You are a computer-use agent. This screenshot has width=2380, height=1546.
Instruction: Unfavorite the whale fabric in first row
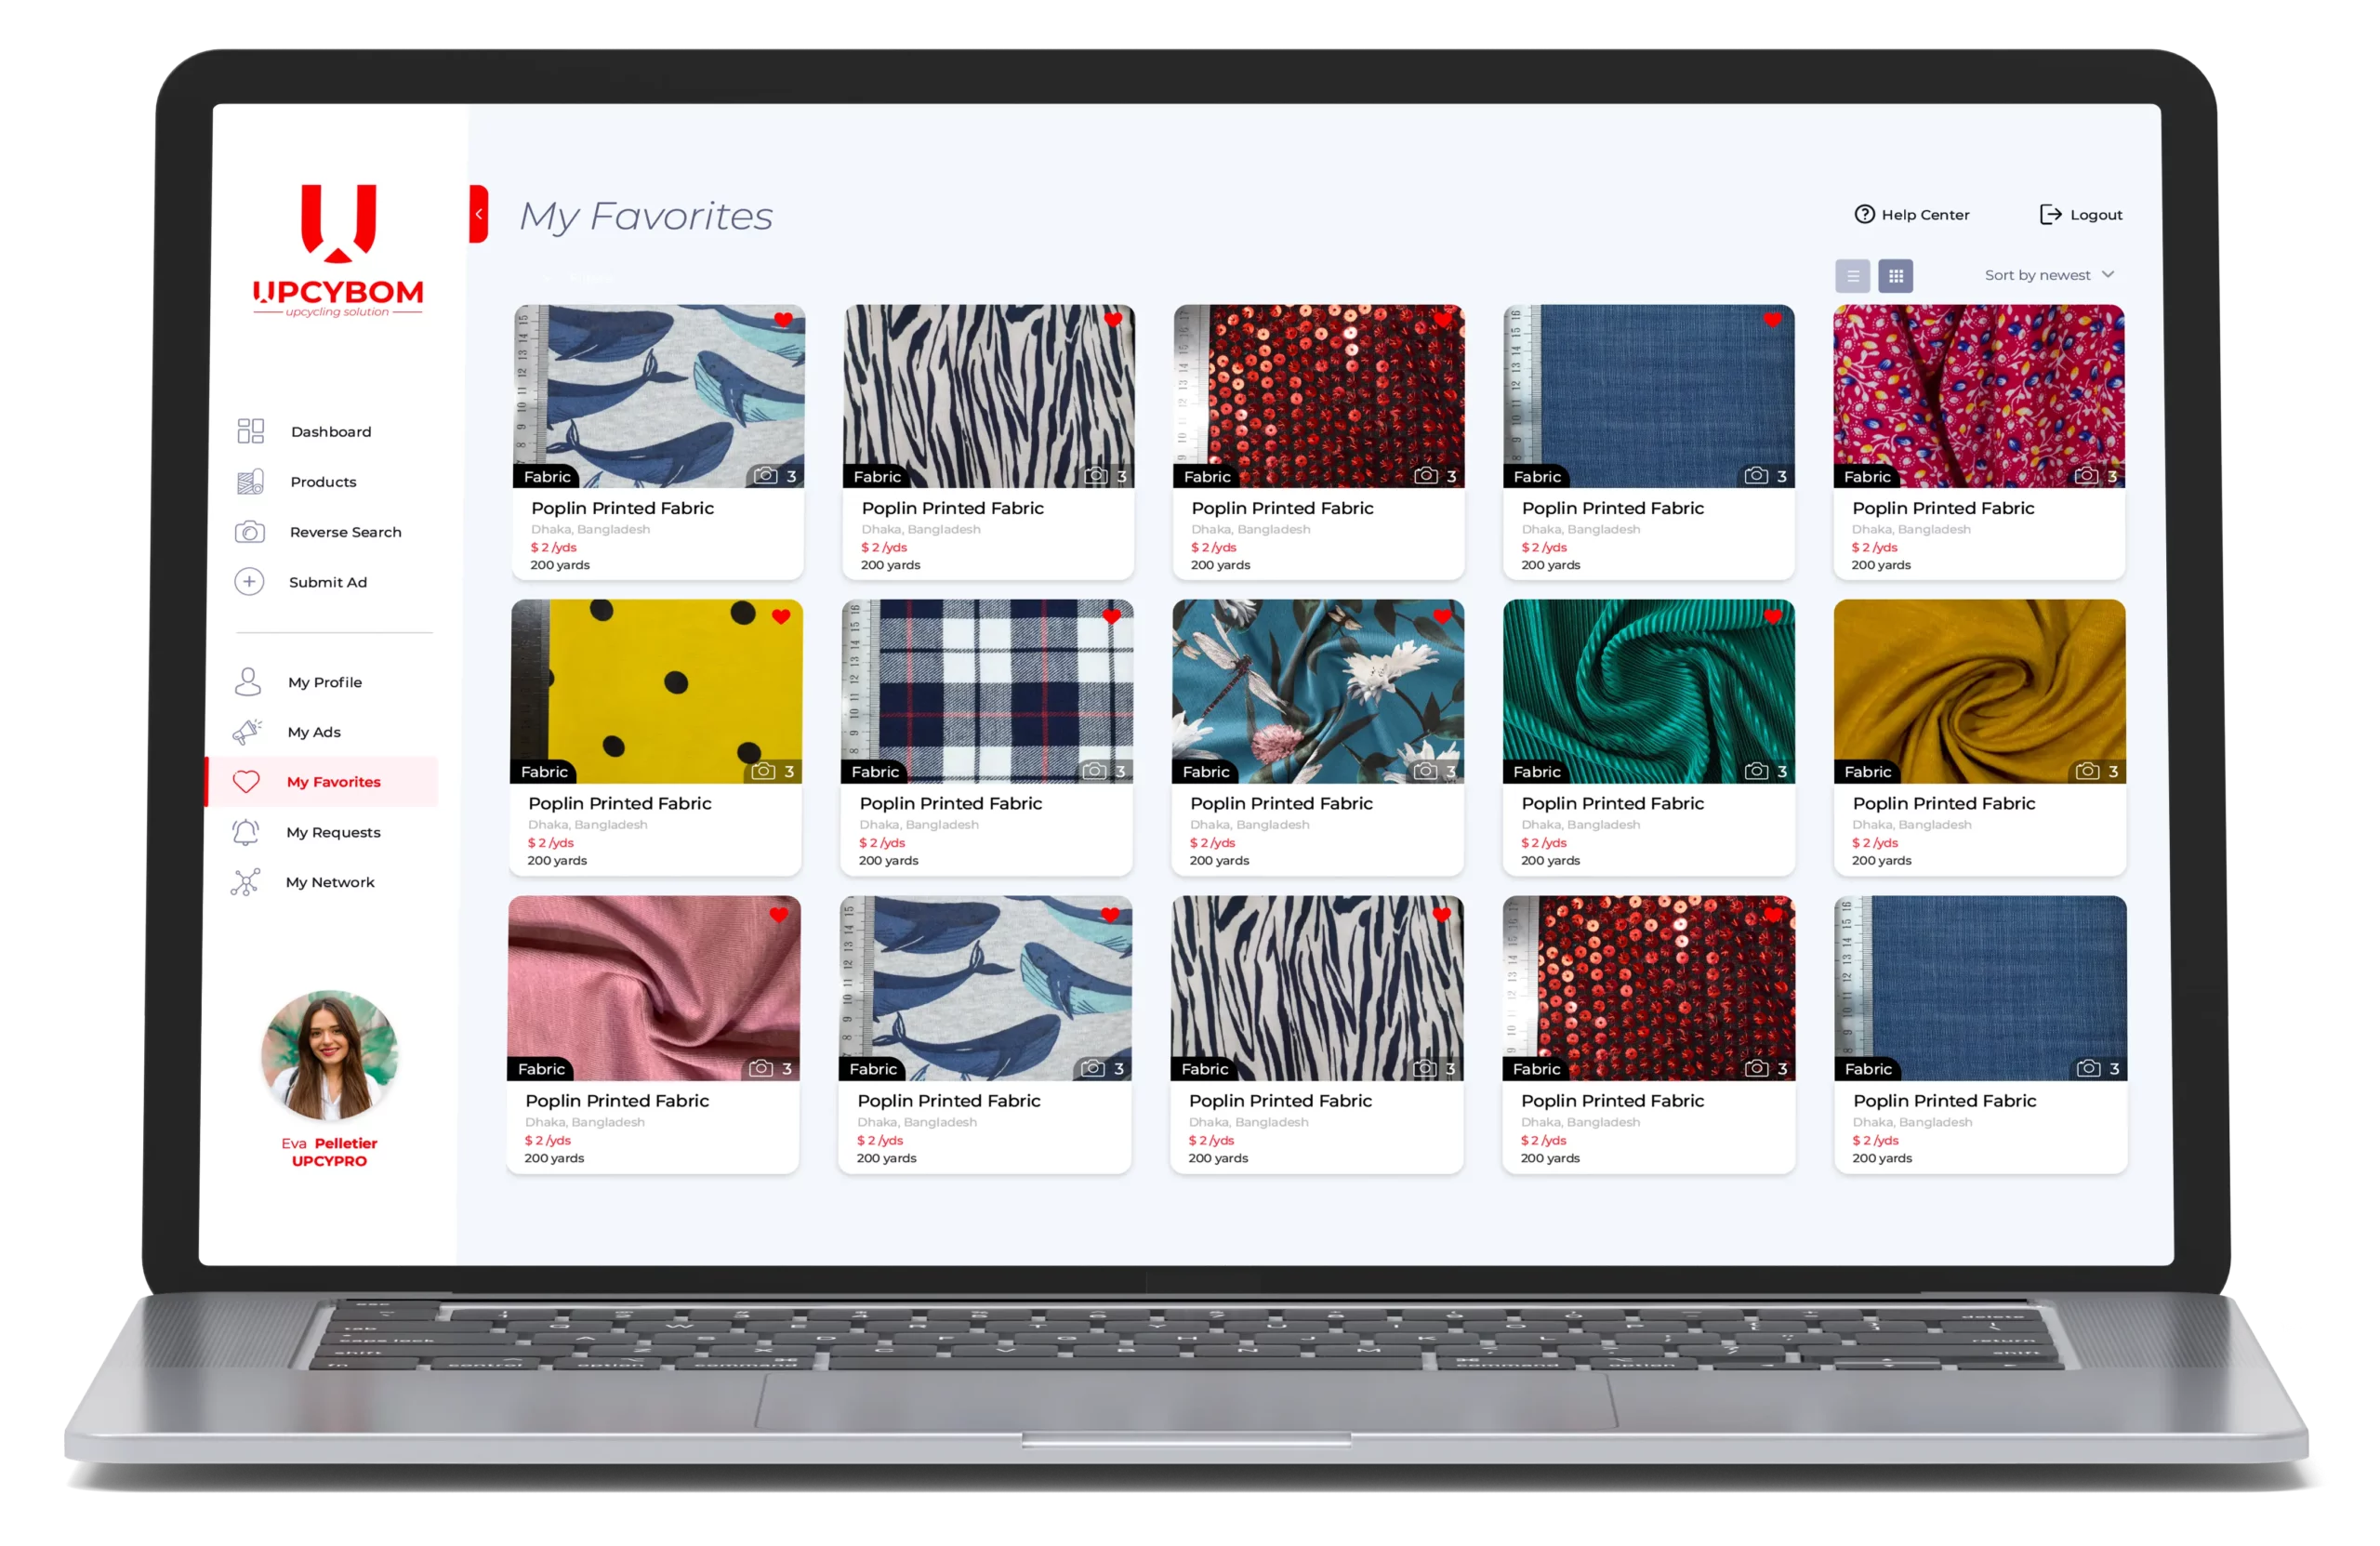783,320
